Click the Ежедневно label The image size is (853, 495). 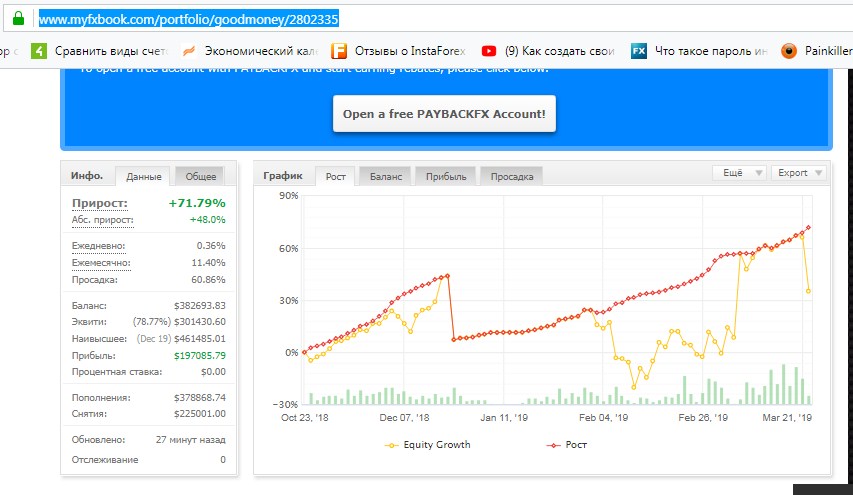pos(98,246)
